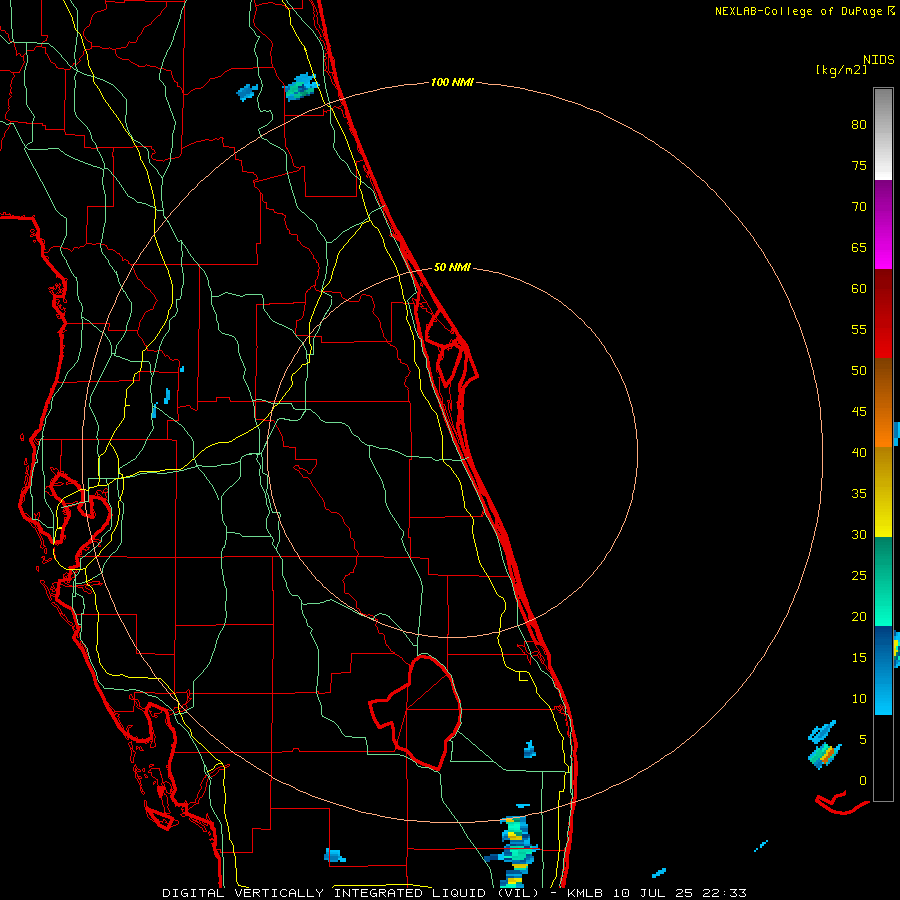Click the offshore storm cell with orange core

pos(825,755)
